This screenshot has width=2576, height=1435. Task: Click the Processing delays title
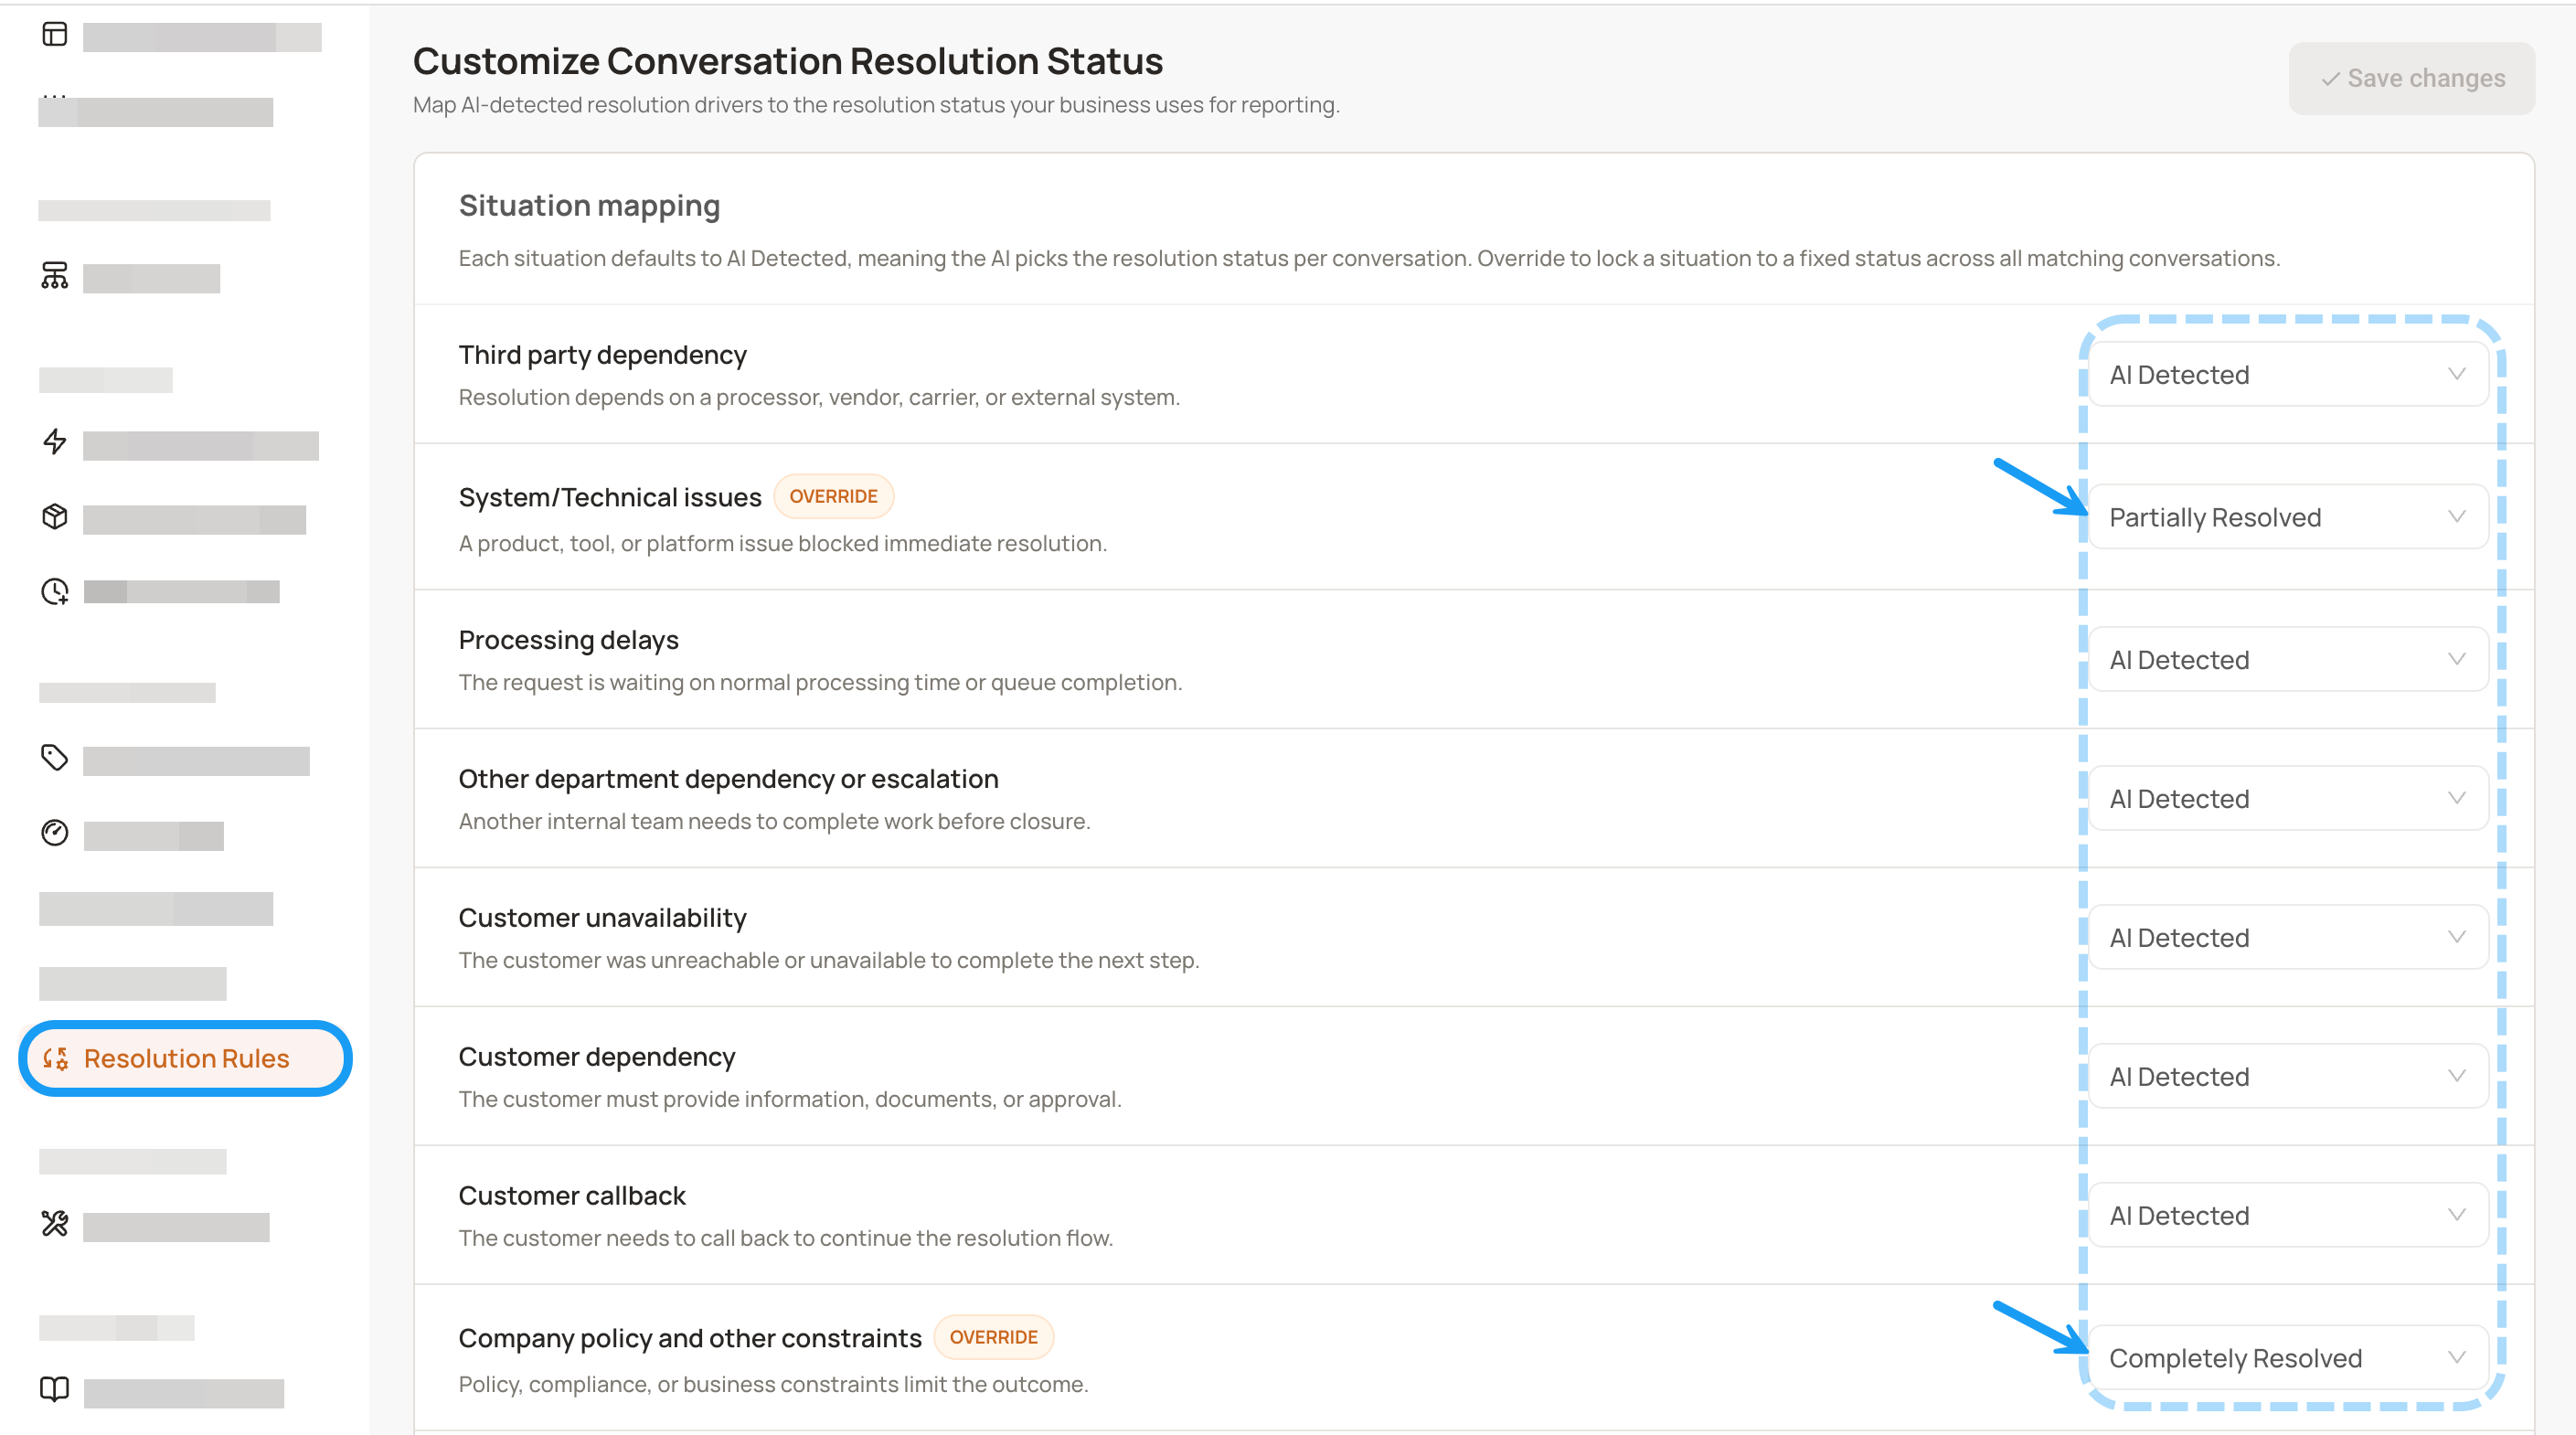pyautogui.click(x=568, y=640)
